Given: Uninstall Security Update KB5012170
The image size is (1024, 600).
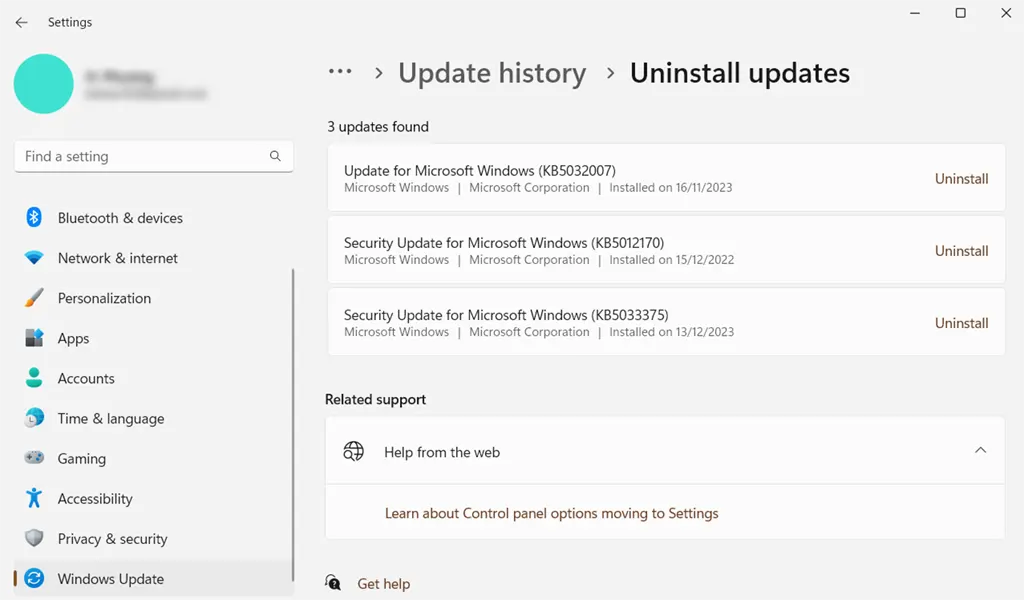Looking at the screenshot, I should pos(961,251).
